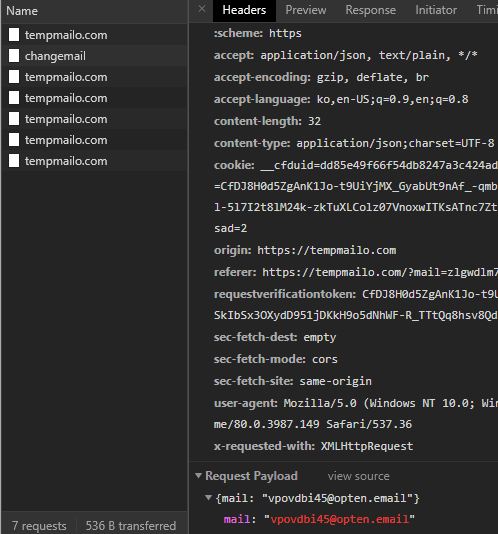Click file icon of fifth request row
498x534 pixels.
pos(14,119)
